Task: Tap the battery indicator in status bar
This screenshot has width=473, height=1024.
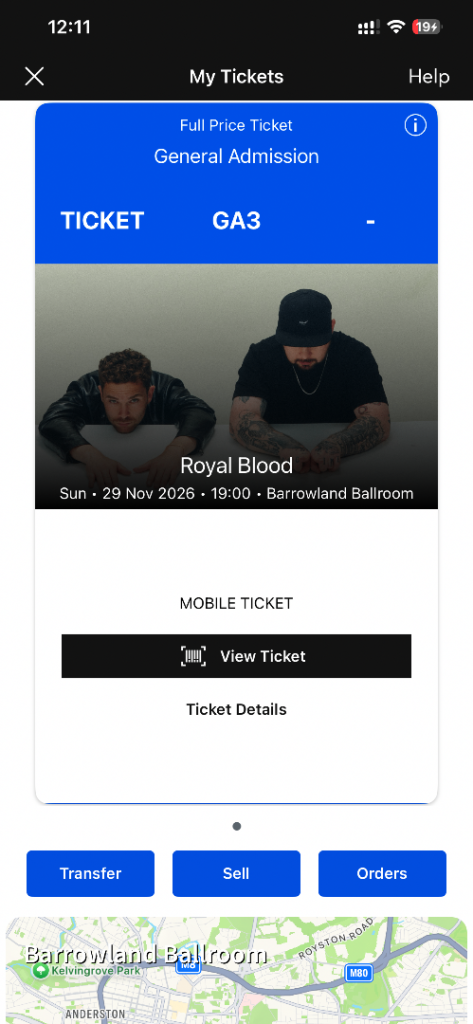Action: click(427, 27)
